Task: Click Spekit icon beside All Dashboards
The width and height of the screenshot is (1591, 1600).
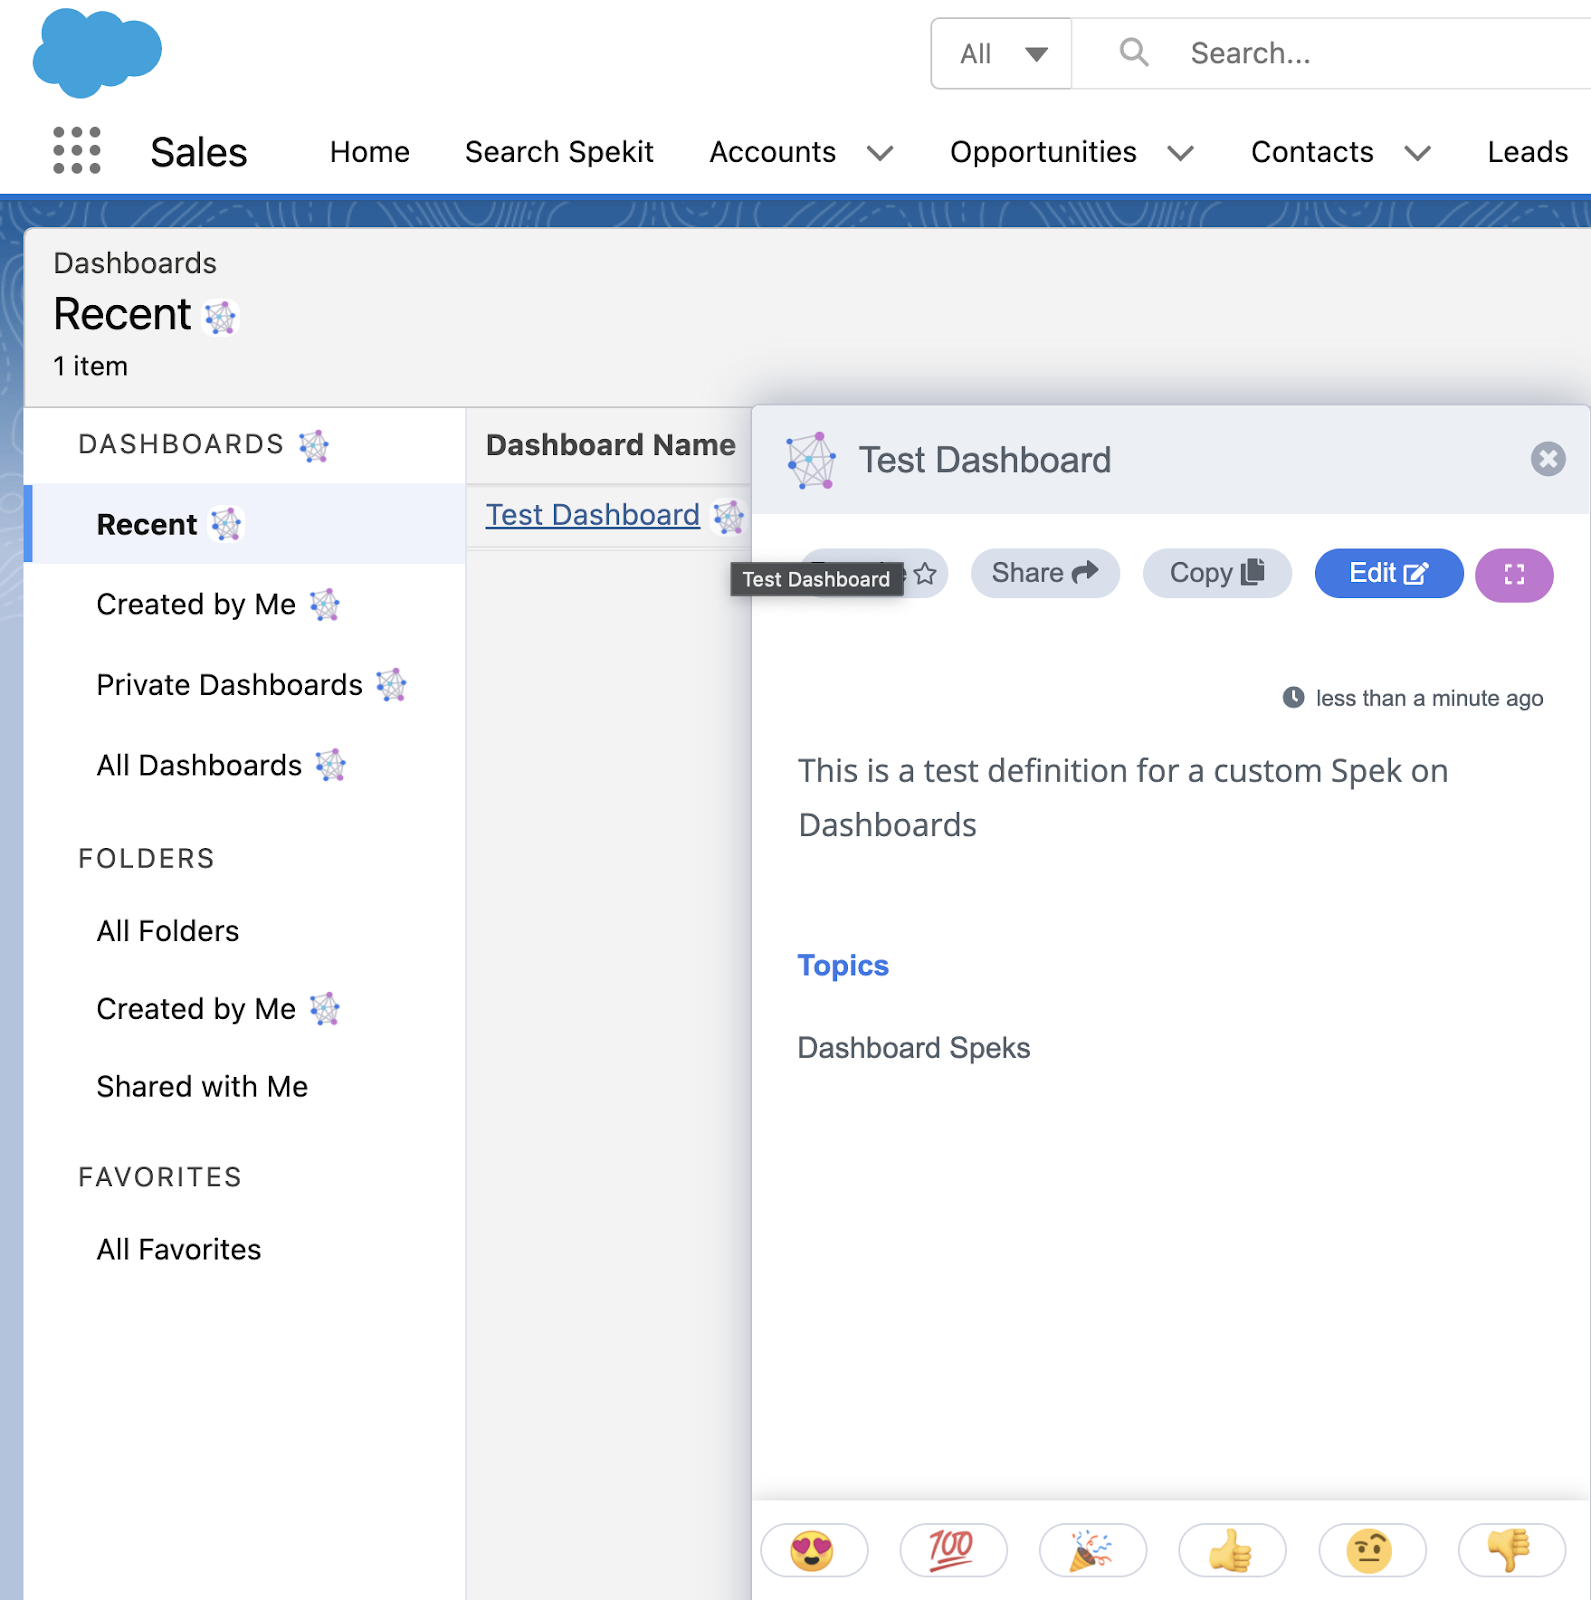Action: (331, 765)
